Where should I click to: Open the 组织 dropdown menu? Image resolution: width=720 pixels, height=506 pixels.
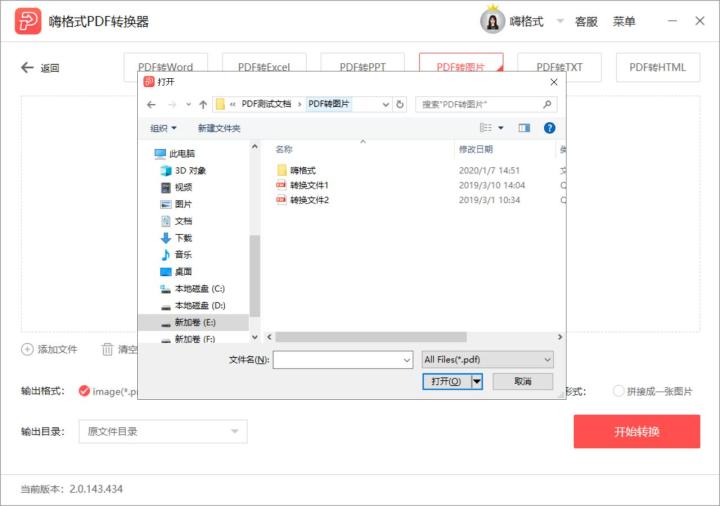click(x=163, y=128)
